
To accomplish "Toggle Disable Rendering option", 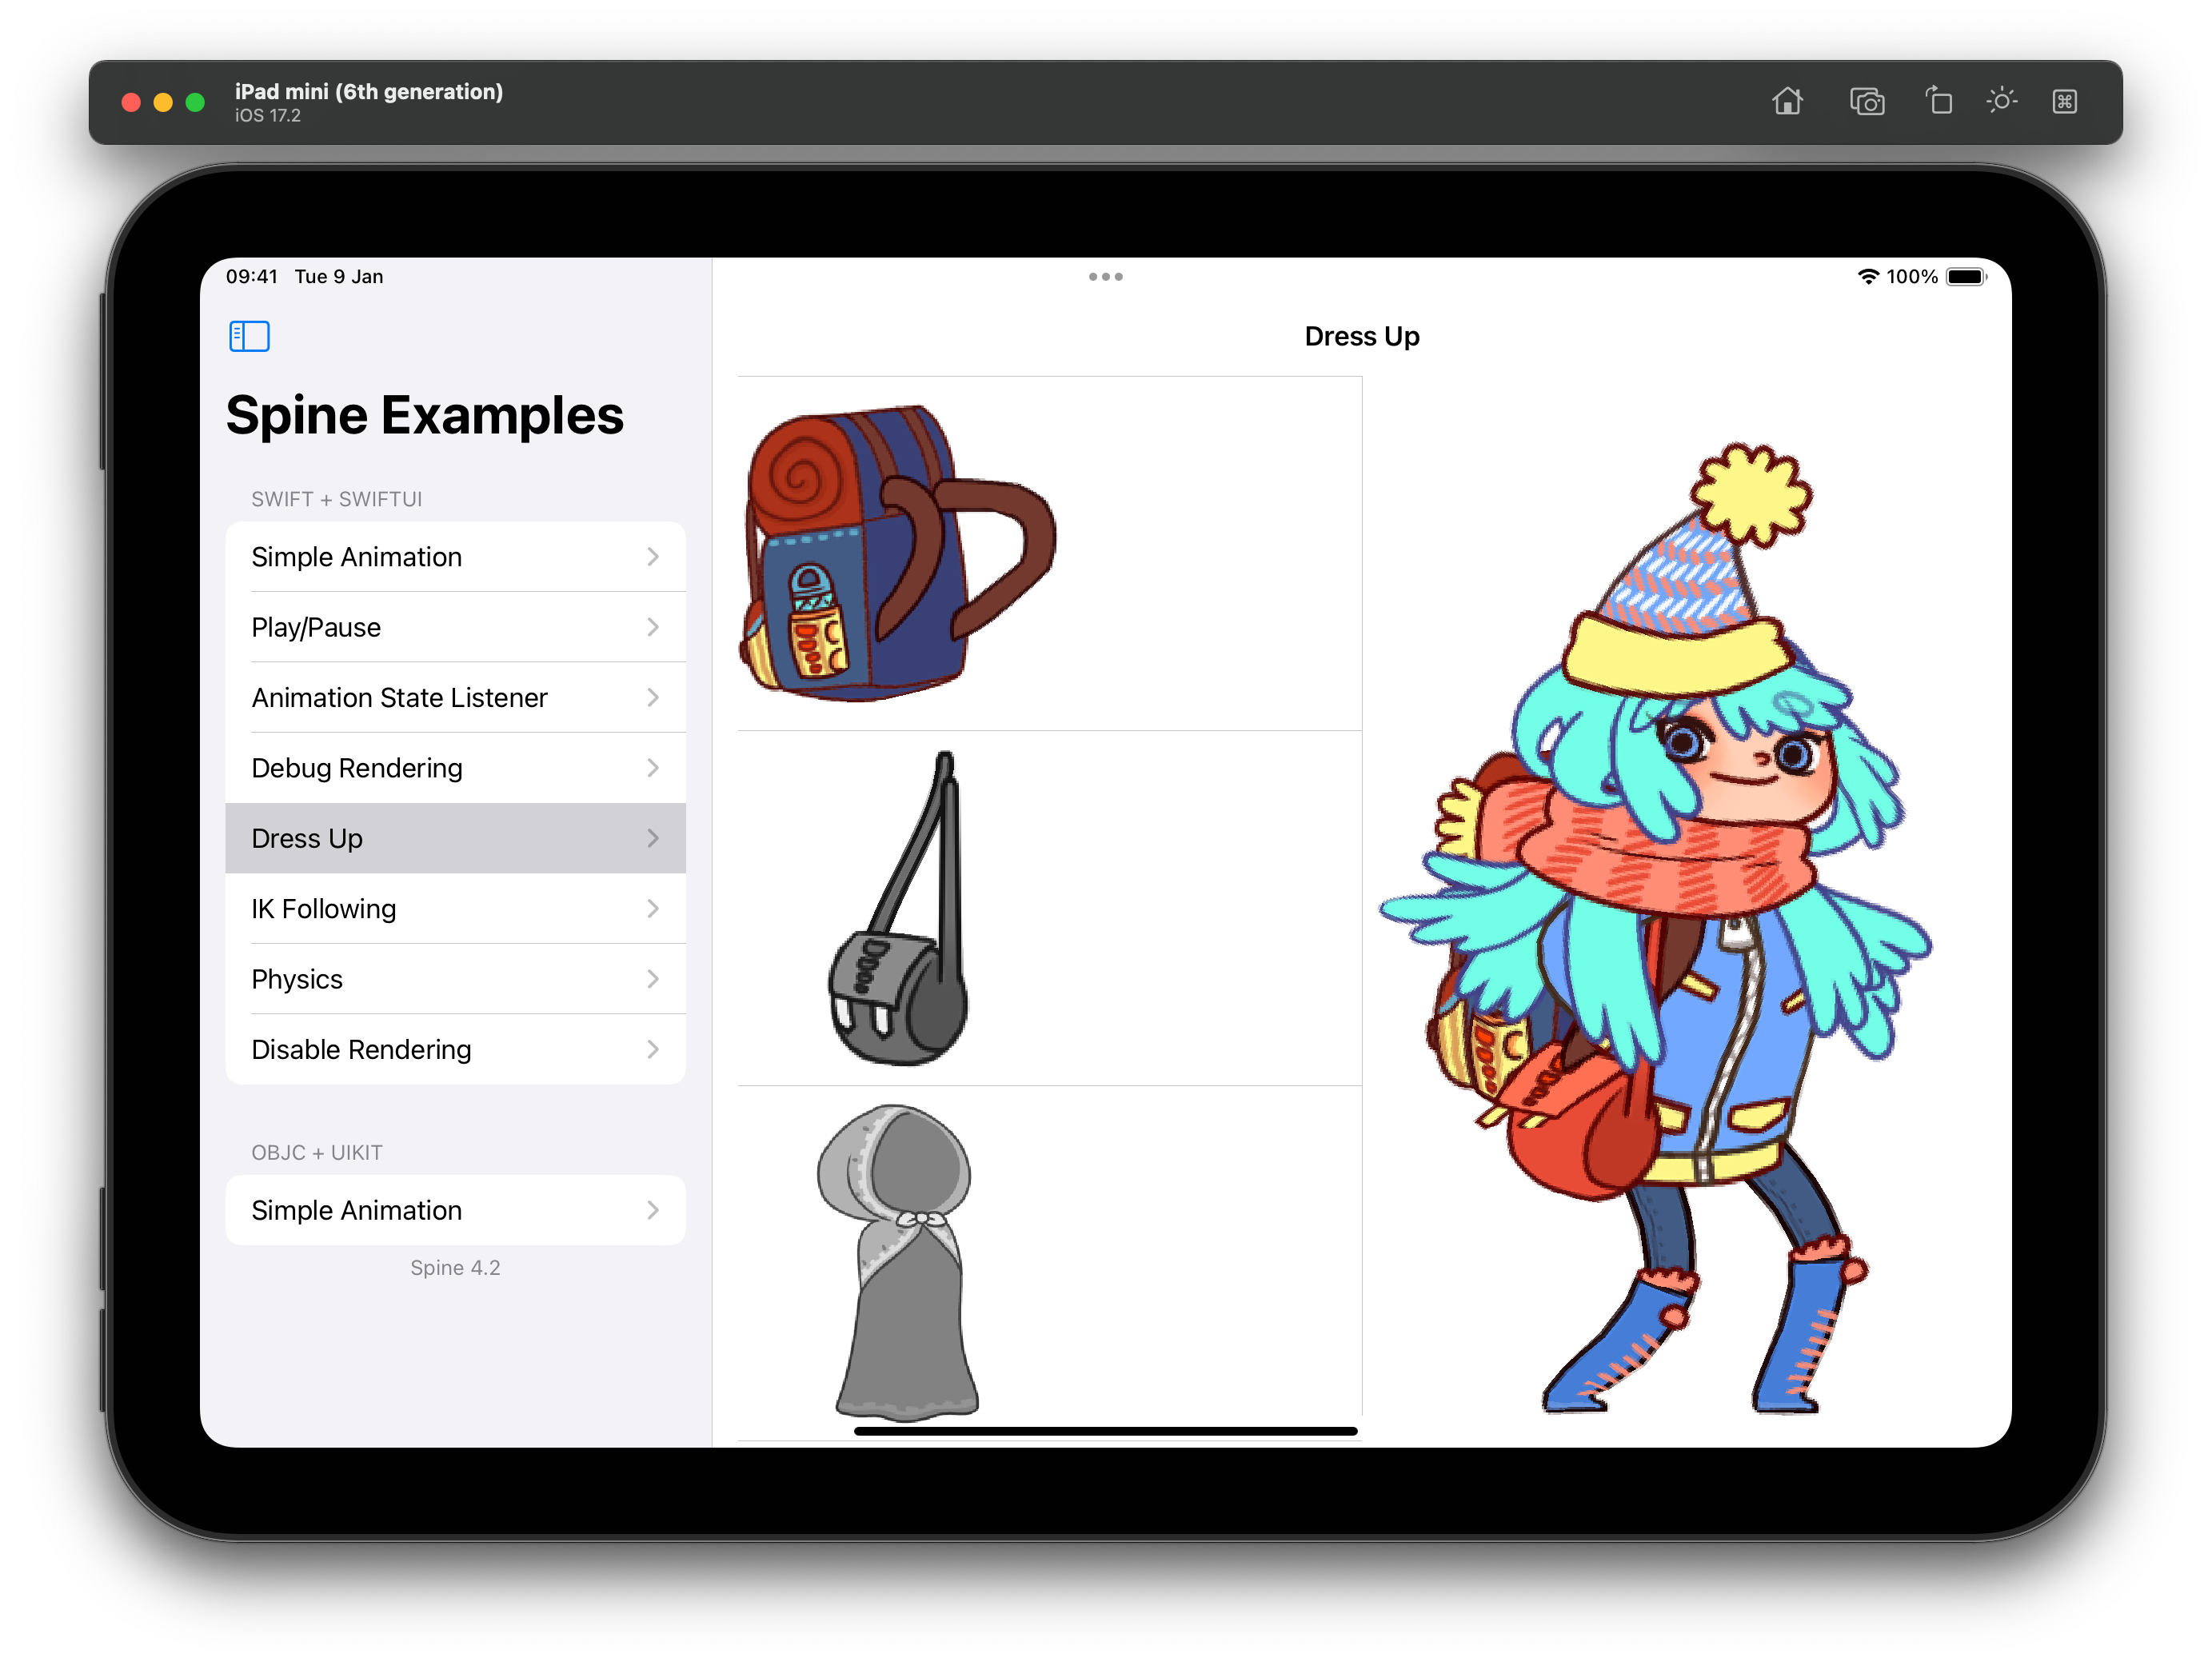I will [x=455, y=1050].
